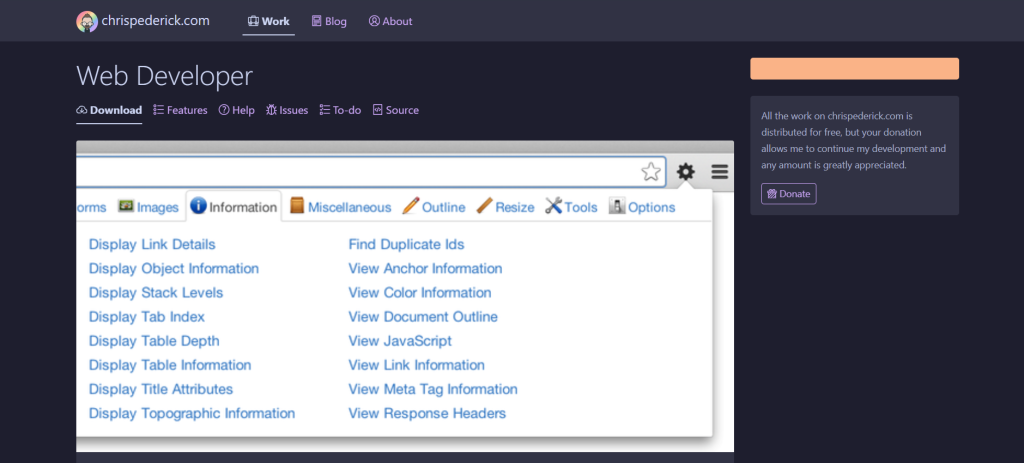Click View Color Information
1024x463 pixels.
pyautogui.click(x=420, y=293)
